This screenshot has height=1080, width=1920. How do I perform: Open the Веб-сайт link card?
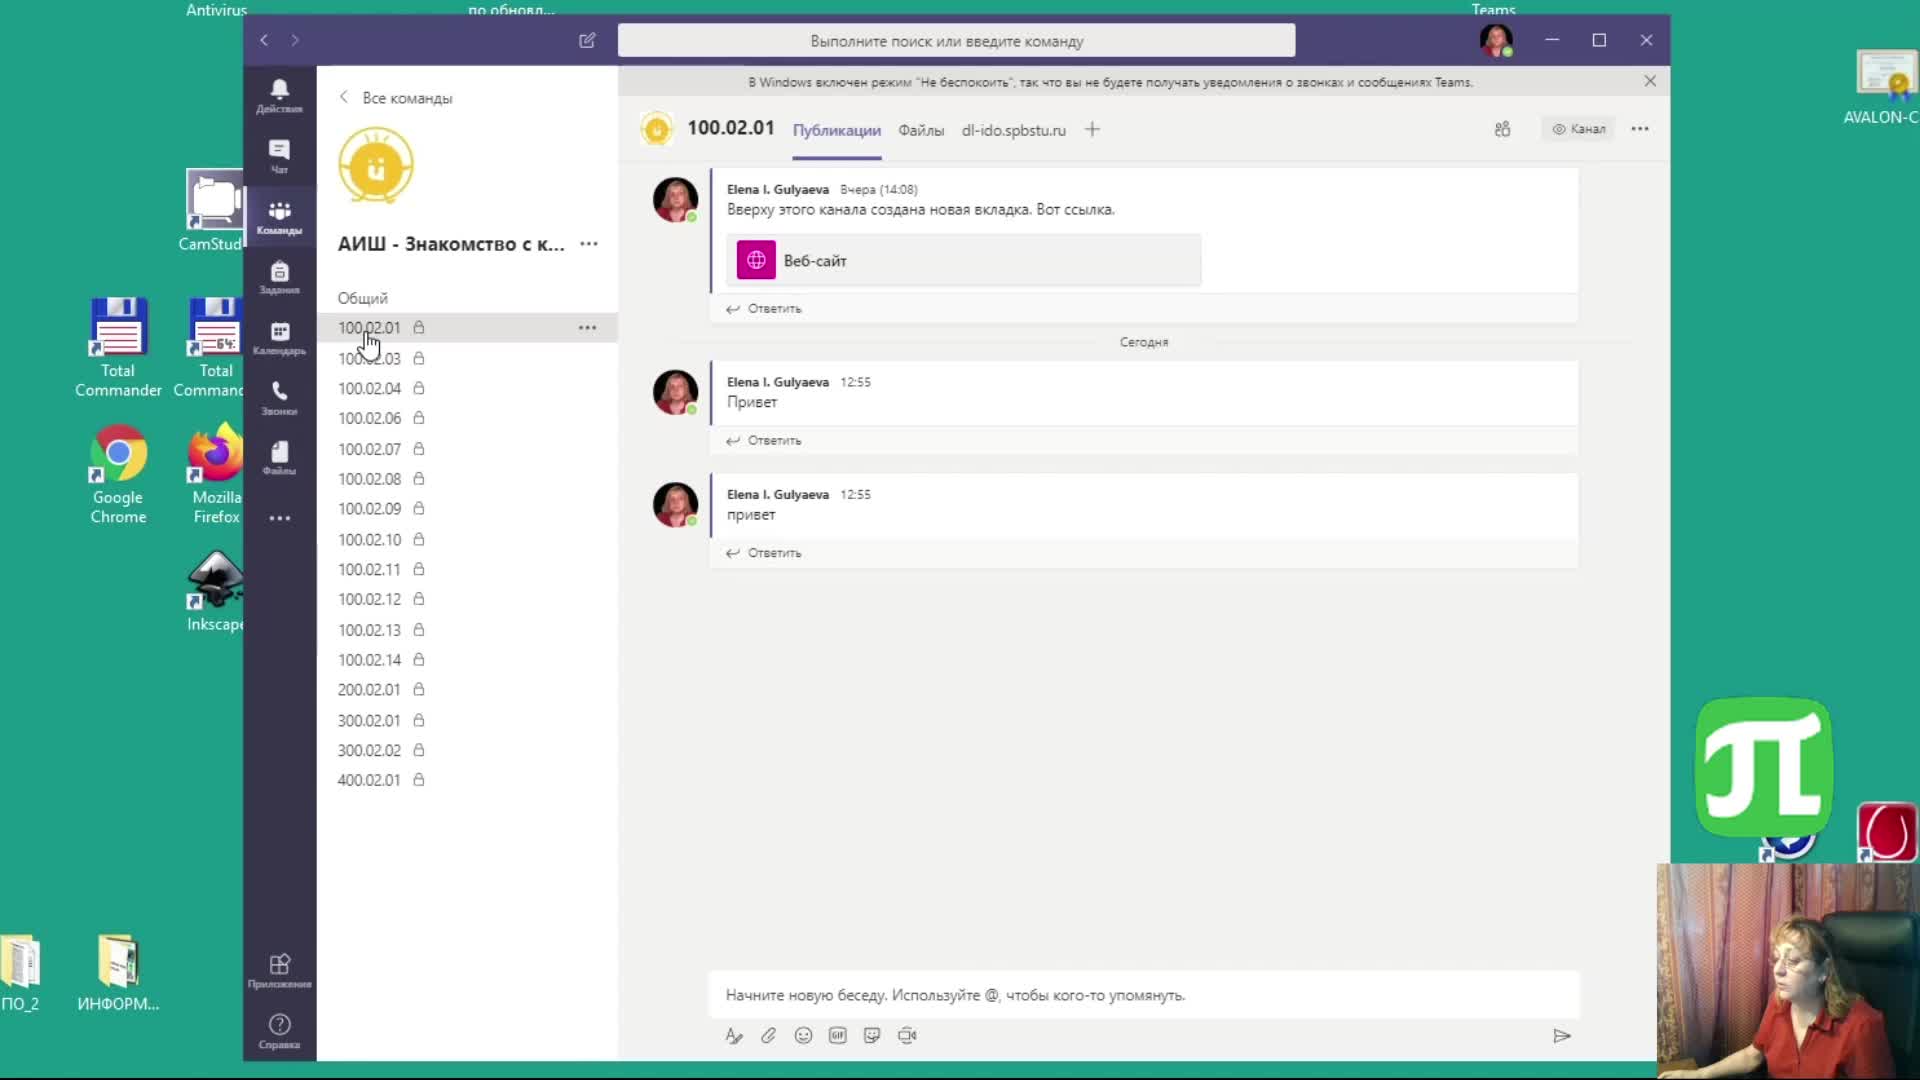[x=964, y=260]
